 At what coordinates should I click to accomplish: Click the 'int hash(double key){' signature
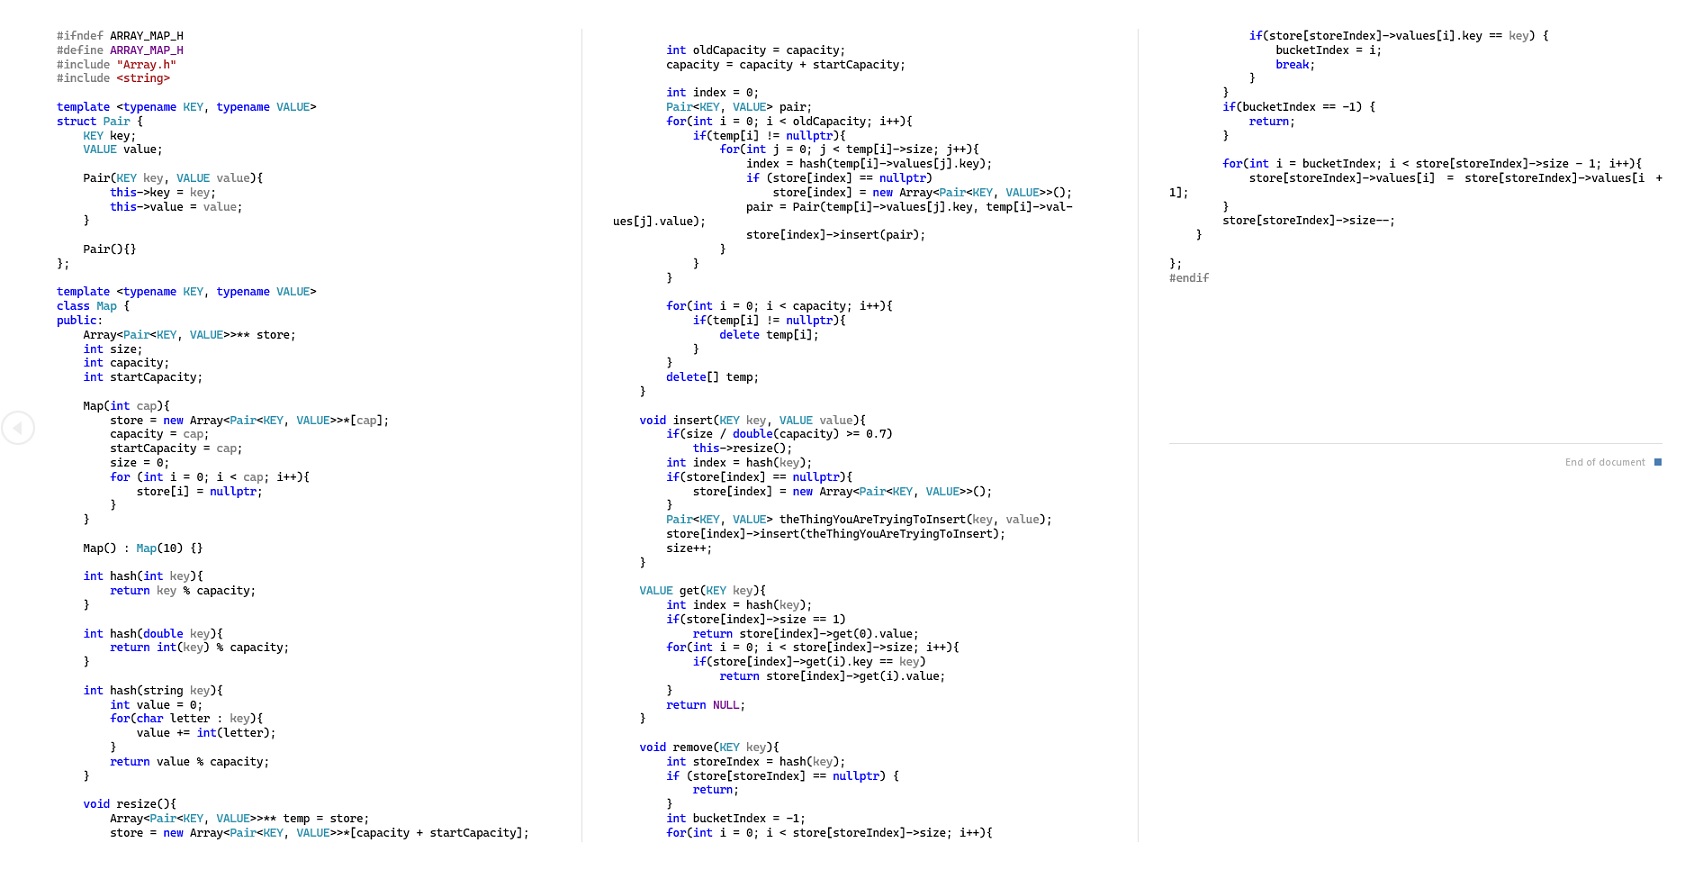tap(153, 634)
